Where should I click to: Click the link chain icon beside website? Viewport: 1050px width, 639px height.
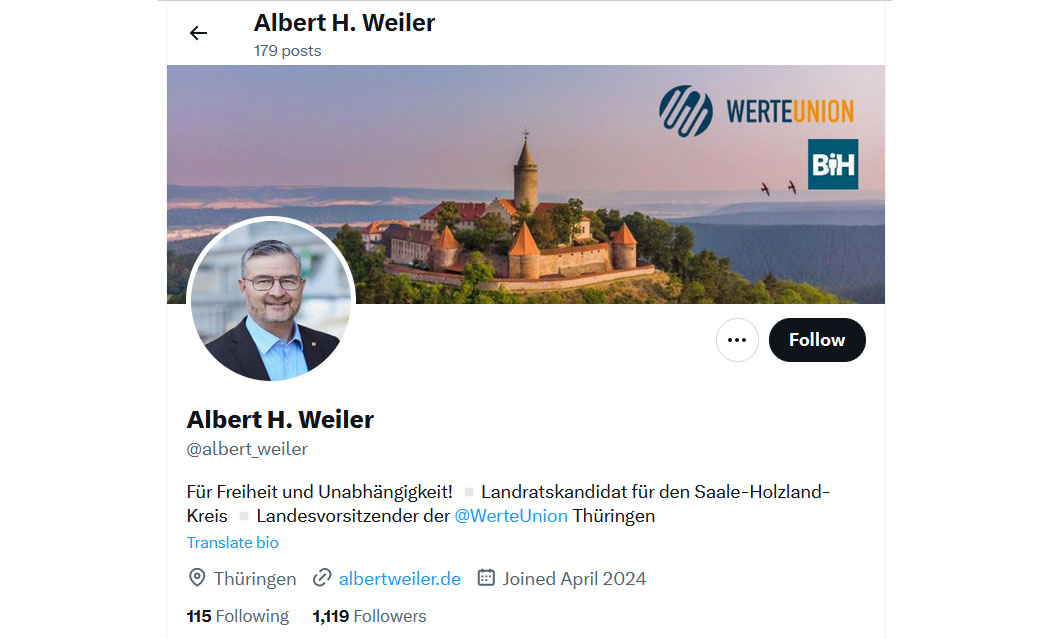[x=322, y=577]
